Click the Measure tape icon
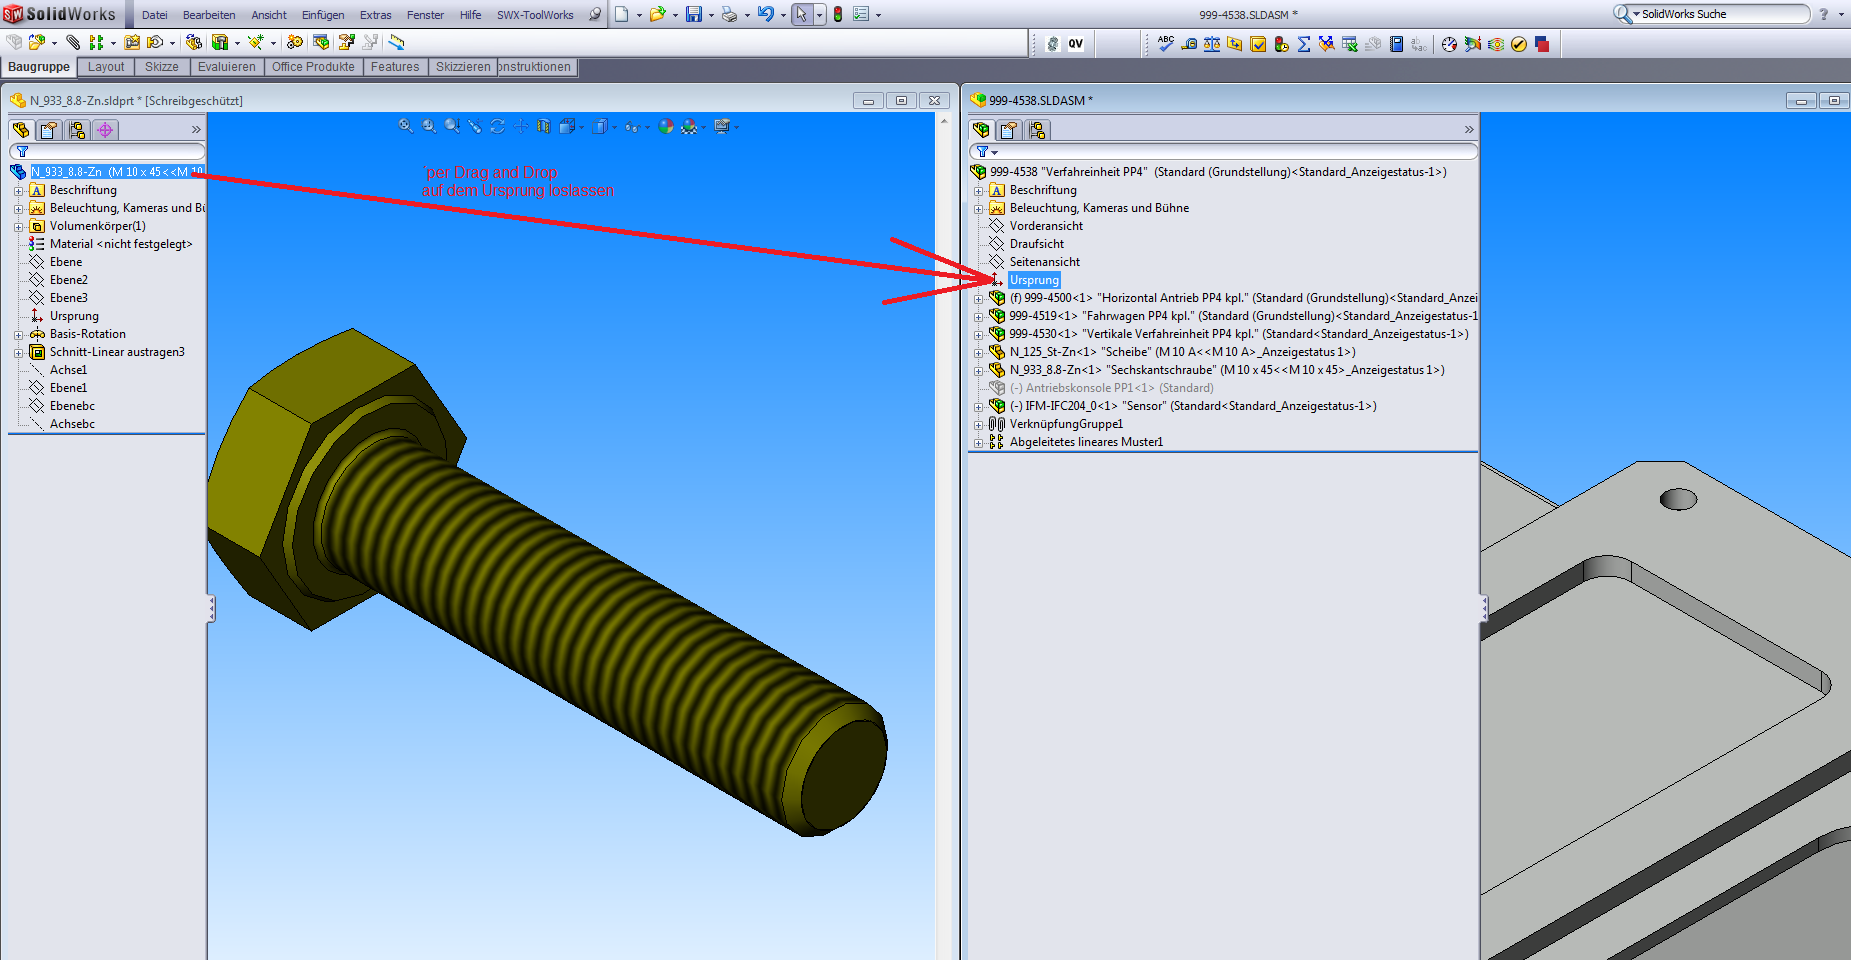 [1189, 43]
